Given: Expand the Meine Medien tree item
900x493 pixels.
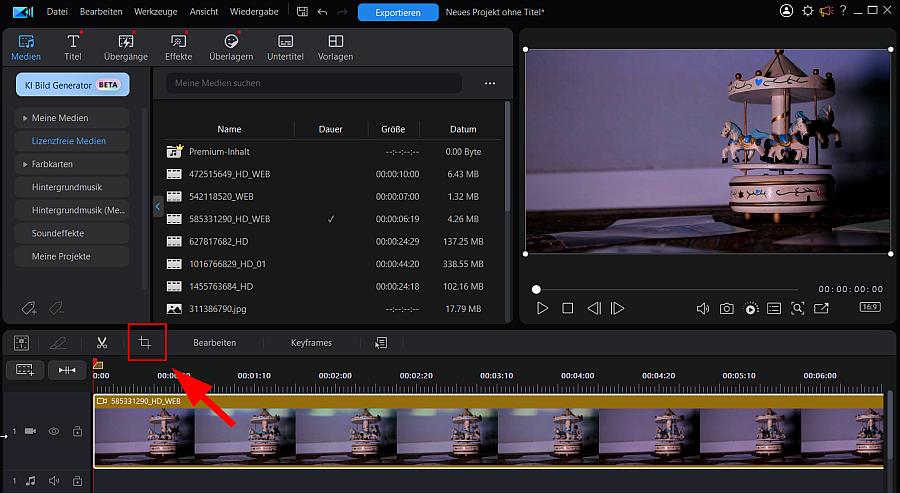Looking at the screenshot, I should (24, 118).
